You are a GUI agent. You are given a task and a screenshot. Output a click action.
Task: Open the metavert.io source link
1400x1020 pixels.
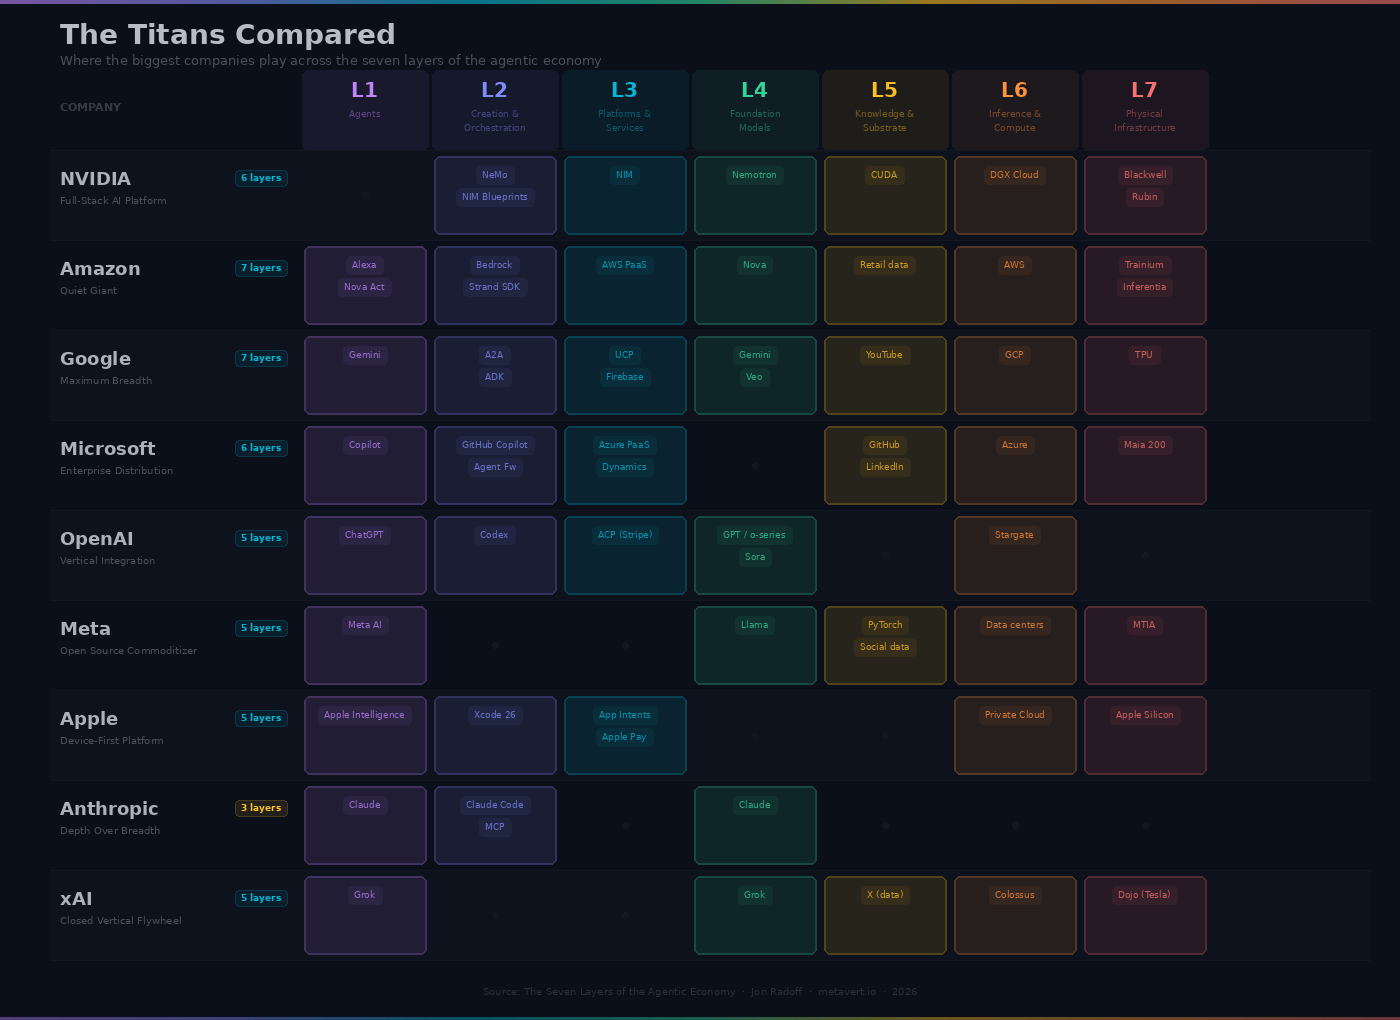847,992
